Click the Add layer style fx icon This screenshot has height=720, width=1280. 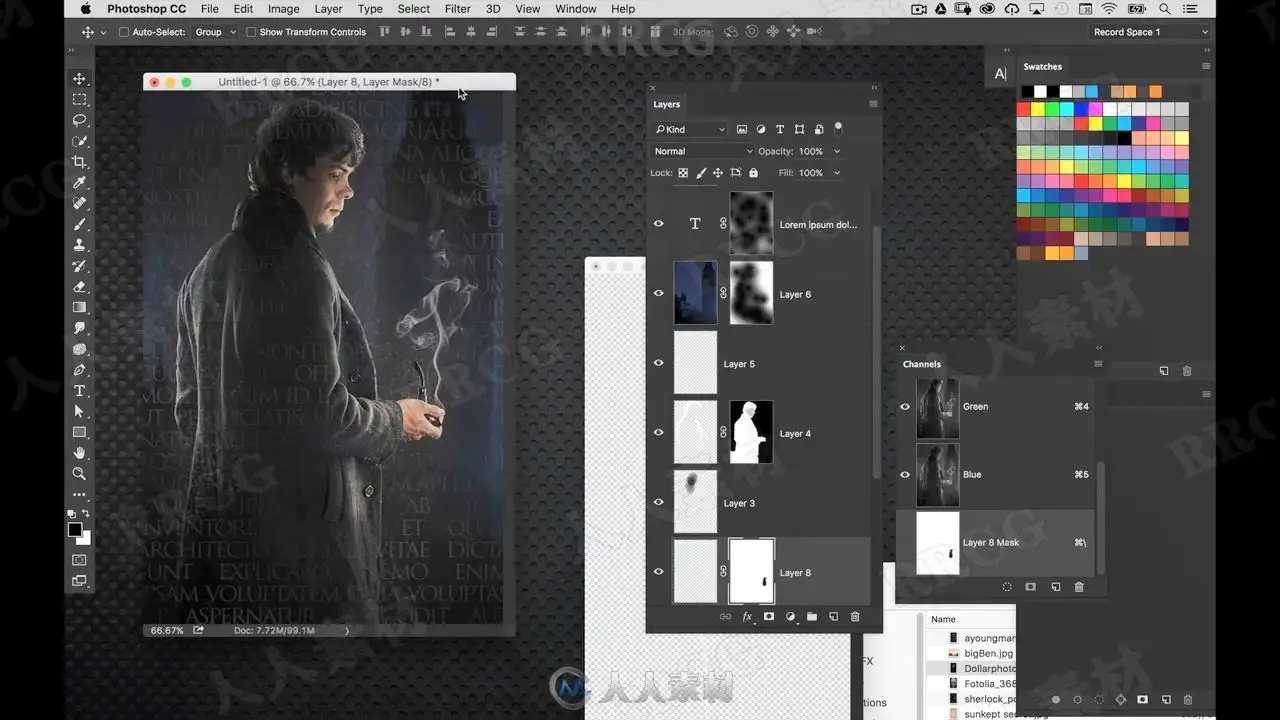(747, 617)
